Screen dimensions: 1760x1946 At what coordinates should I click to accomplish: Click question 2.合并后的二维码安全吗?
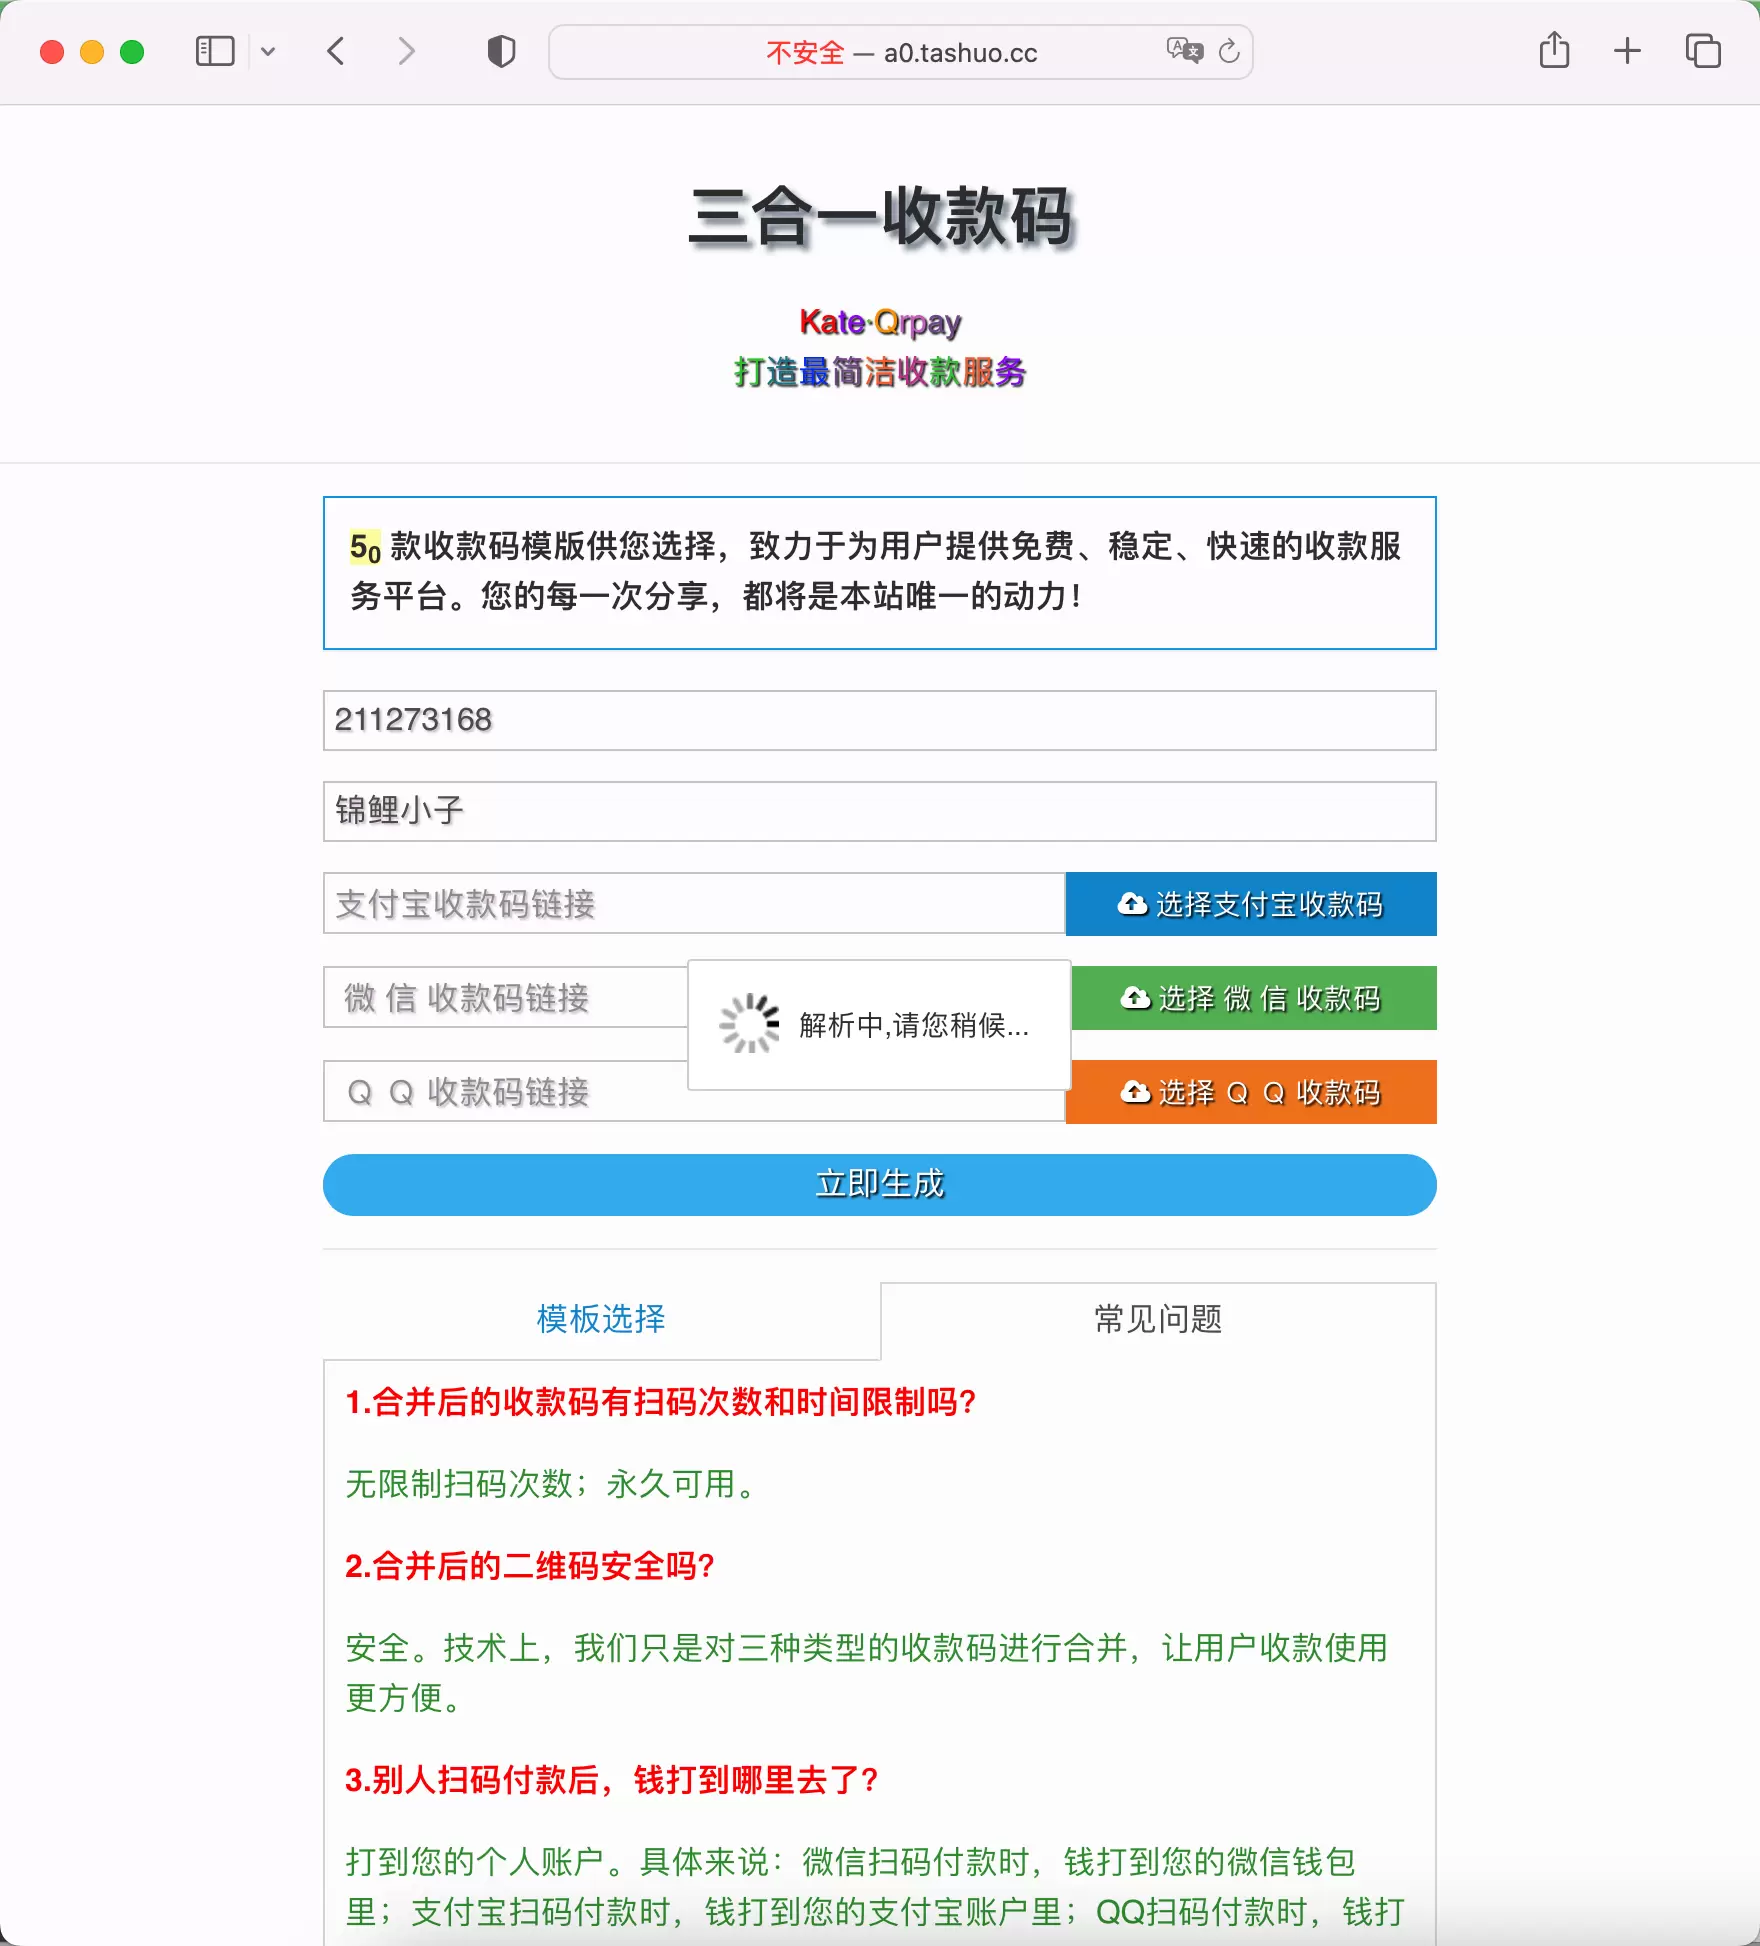point(530,1566)
